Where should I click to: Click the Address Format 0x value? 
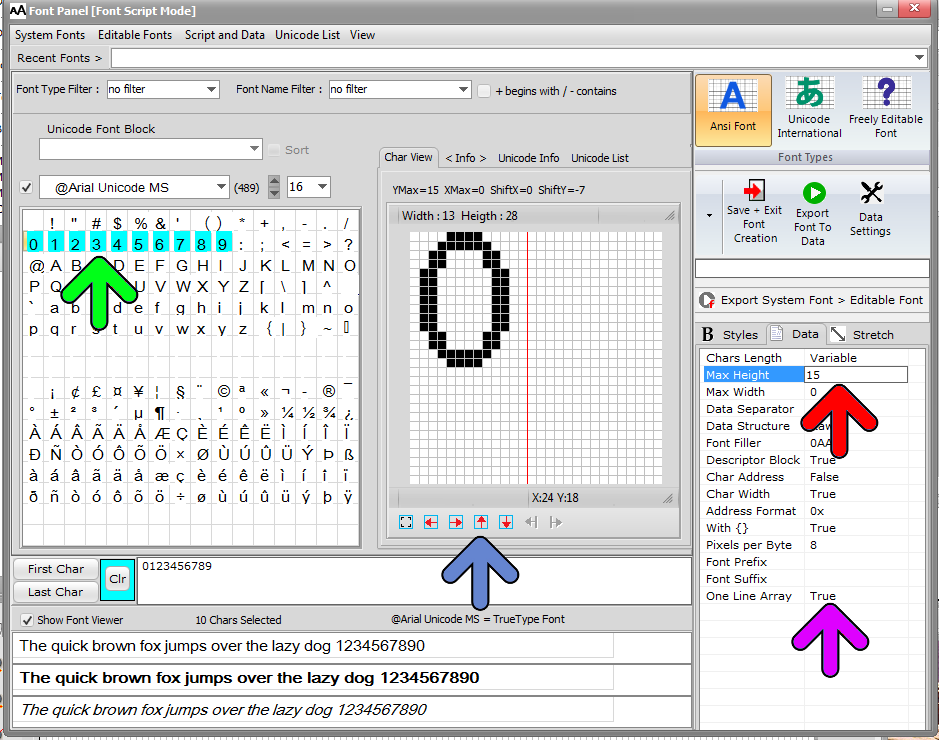pos(817,511)
